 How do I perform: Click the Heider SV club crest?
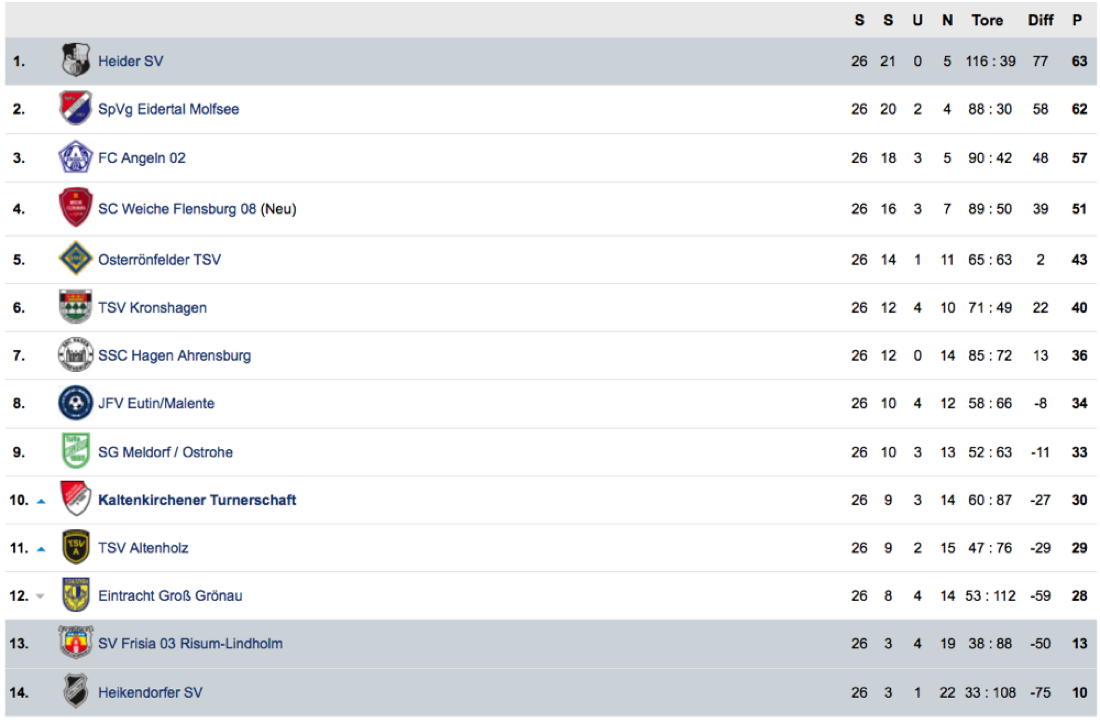coord(75,61)
